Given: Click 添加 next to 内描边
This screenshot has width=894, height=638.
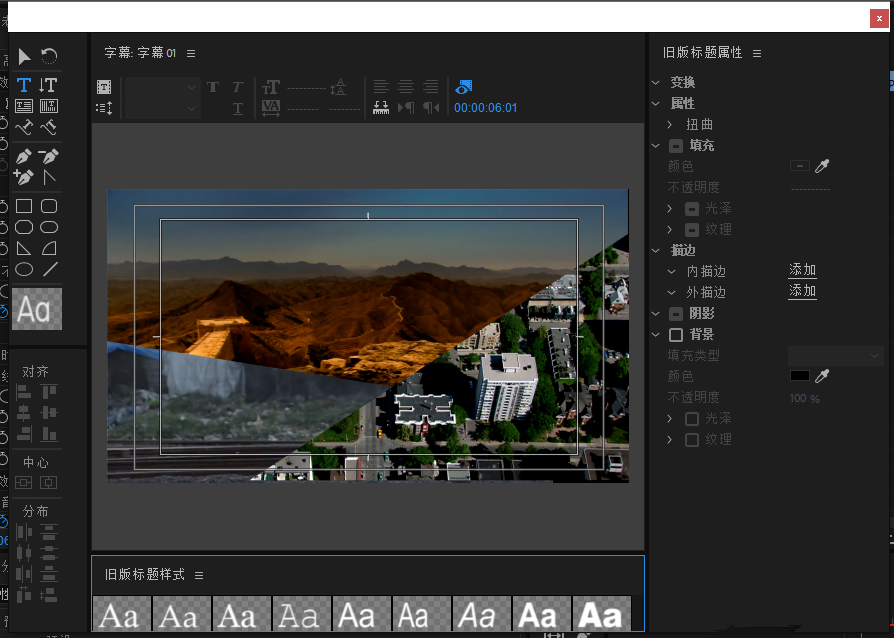Looking at the screenshot, I should click(802, 271).
